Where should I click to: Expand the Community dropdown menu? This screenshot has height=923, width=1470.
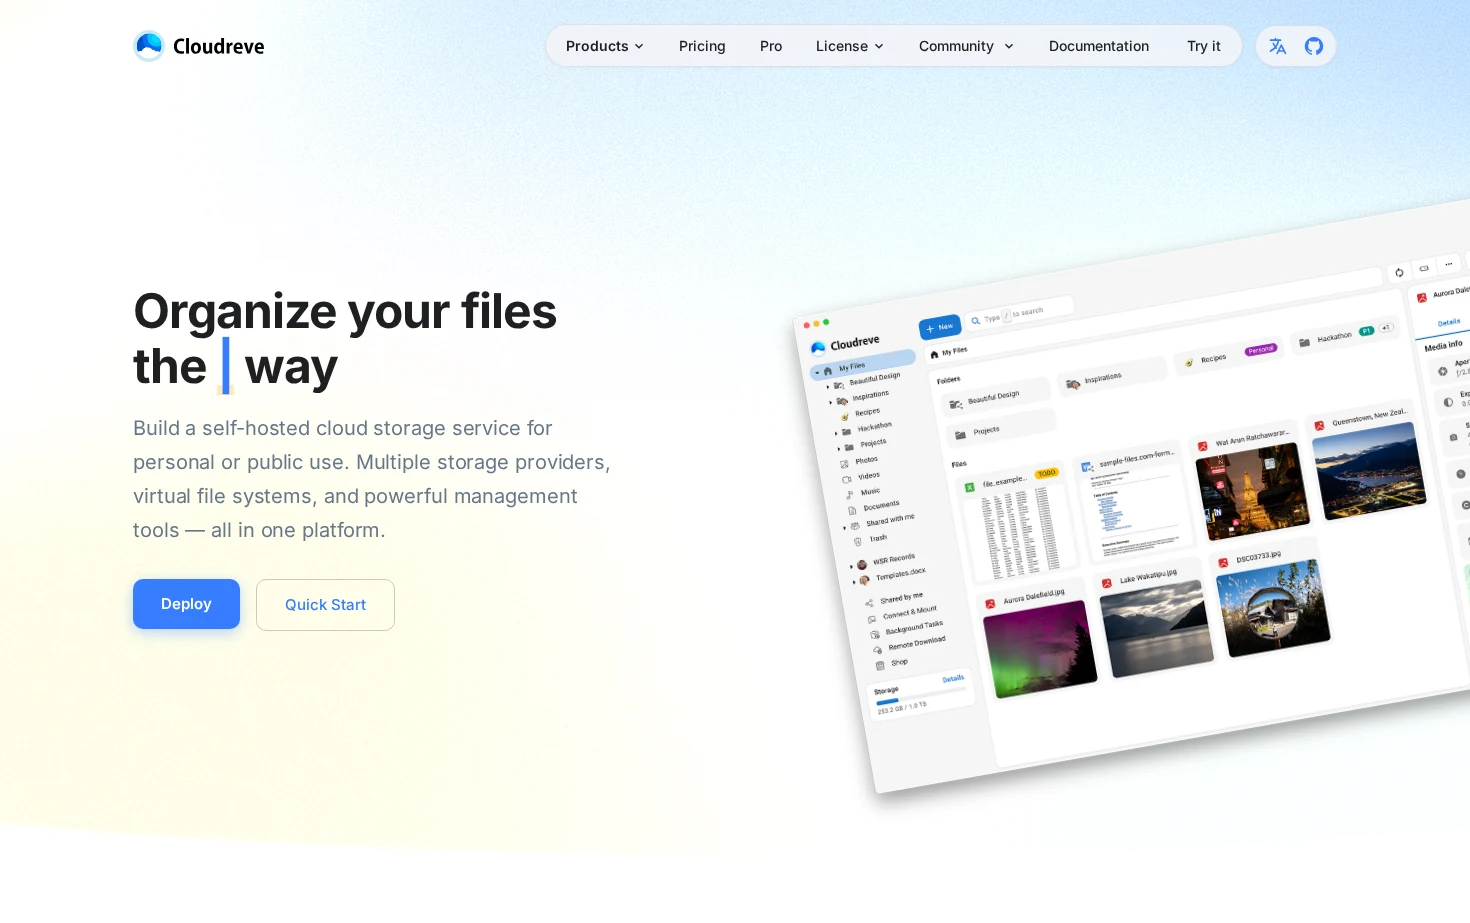(966, 46)
